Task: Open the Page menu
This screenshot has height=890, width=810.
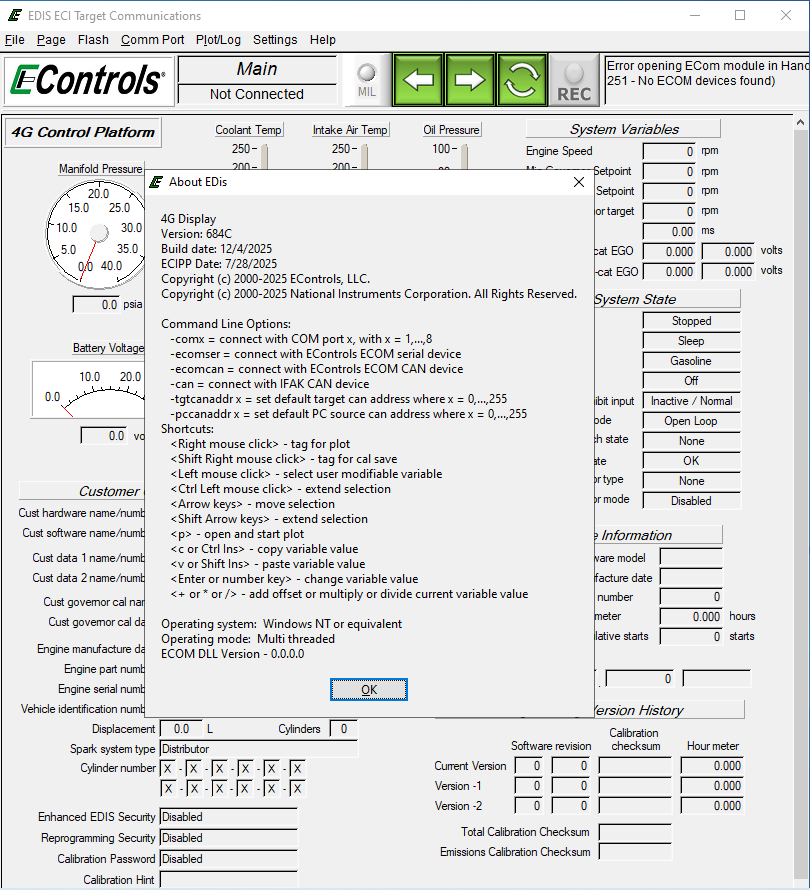Action: coord(51,40)
